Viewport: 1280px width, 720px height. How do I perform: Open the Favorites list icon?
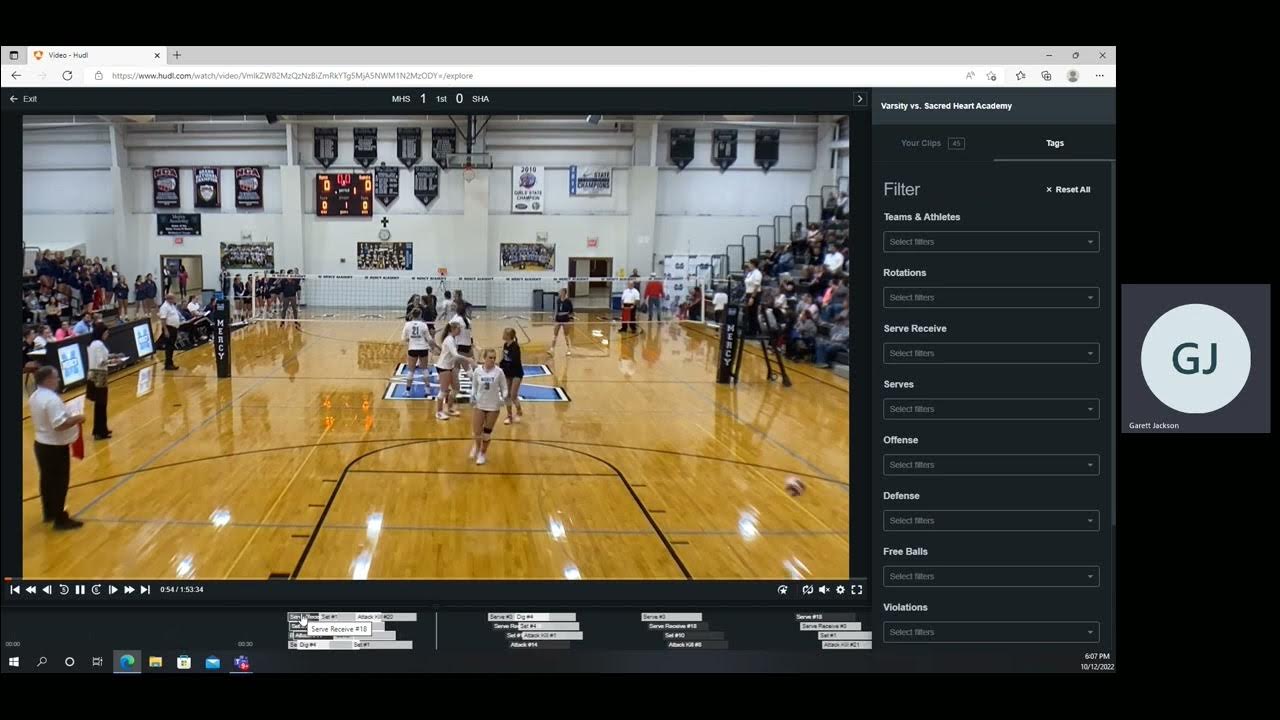click(1020, 75)
